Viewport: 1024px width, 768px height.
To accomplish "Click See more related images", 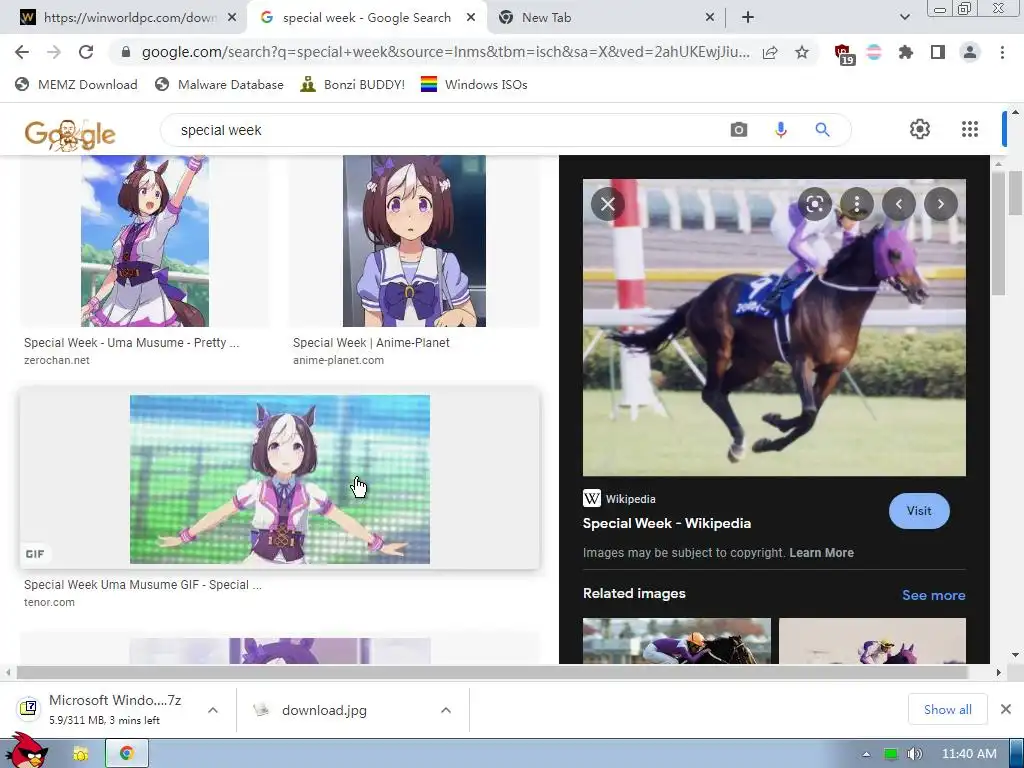I will [x=933, y=595].
